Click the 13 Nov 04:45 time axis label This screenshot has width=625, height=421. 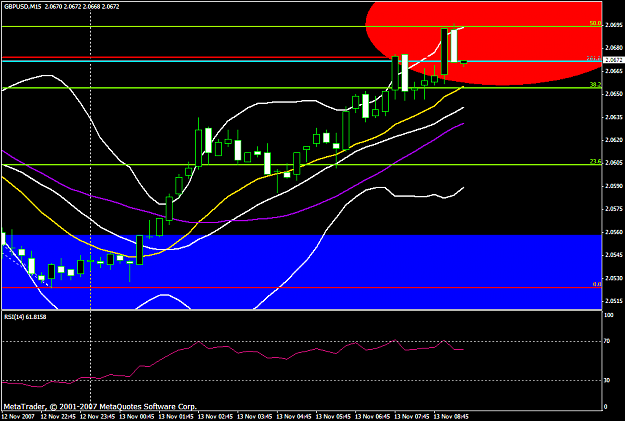click(x=294, y=416)
